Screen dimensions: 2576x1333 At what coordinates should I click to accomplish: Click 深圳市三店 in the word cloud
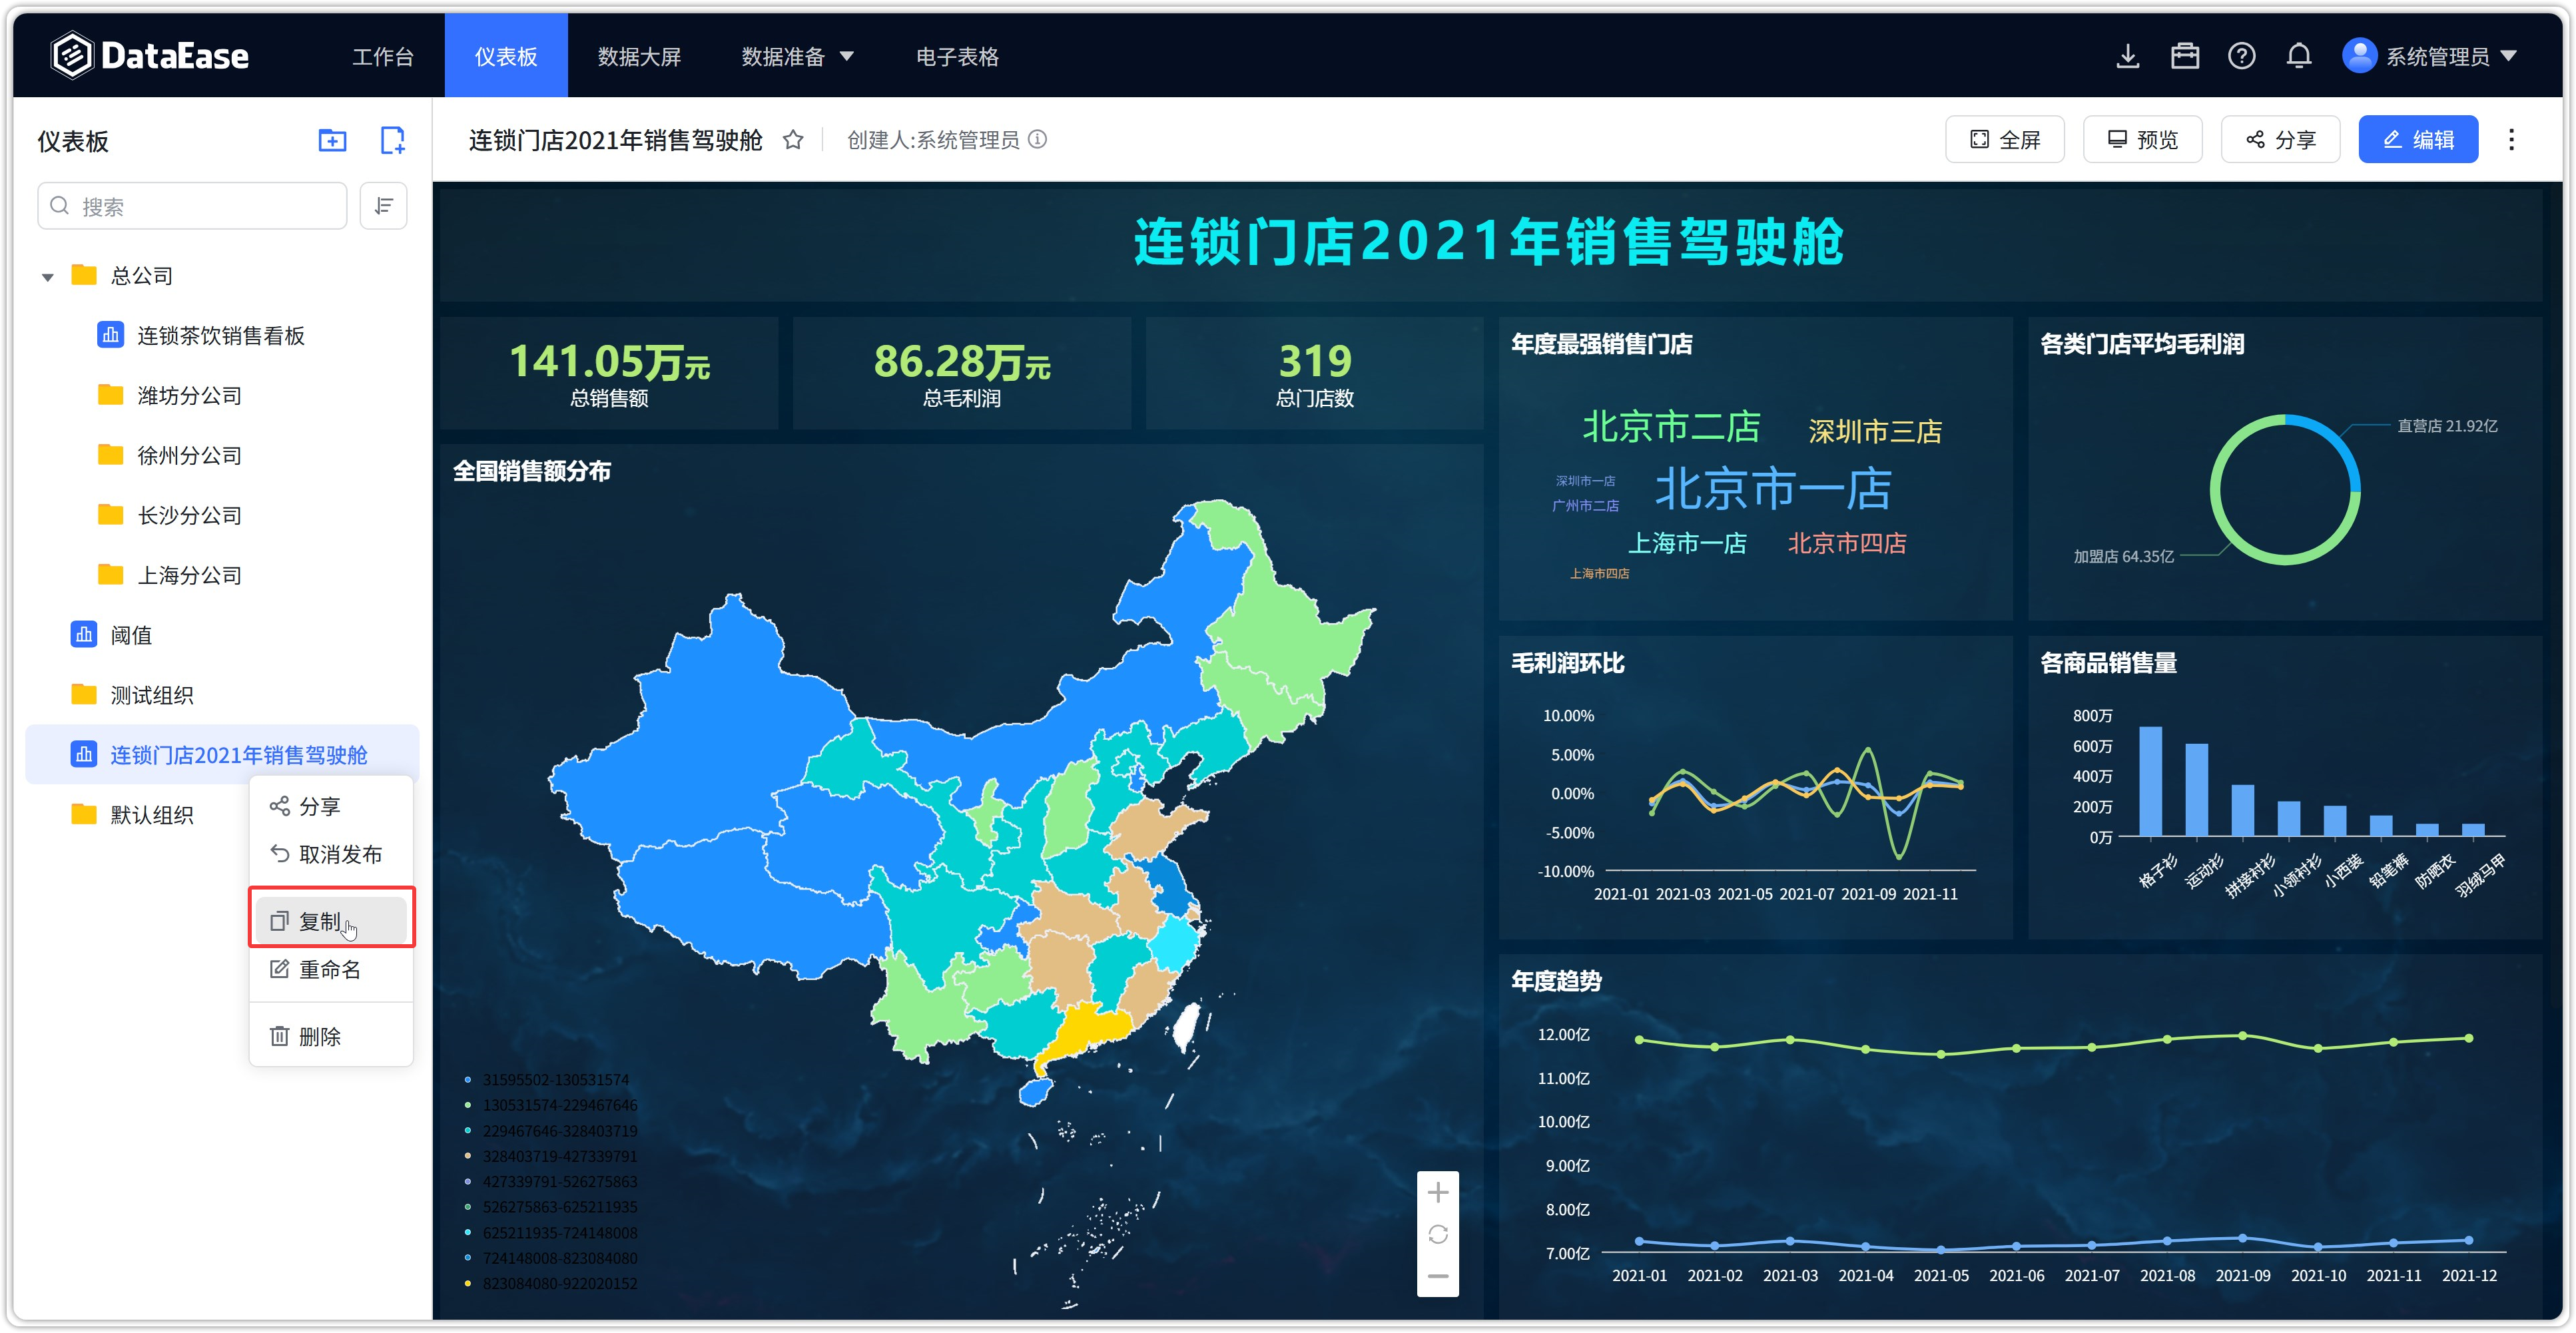point(1875,431)
